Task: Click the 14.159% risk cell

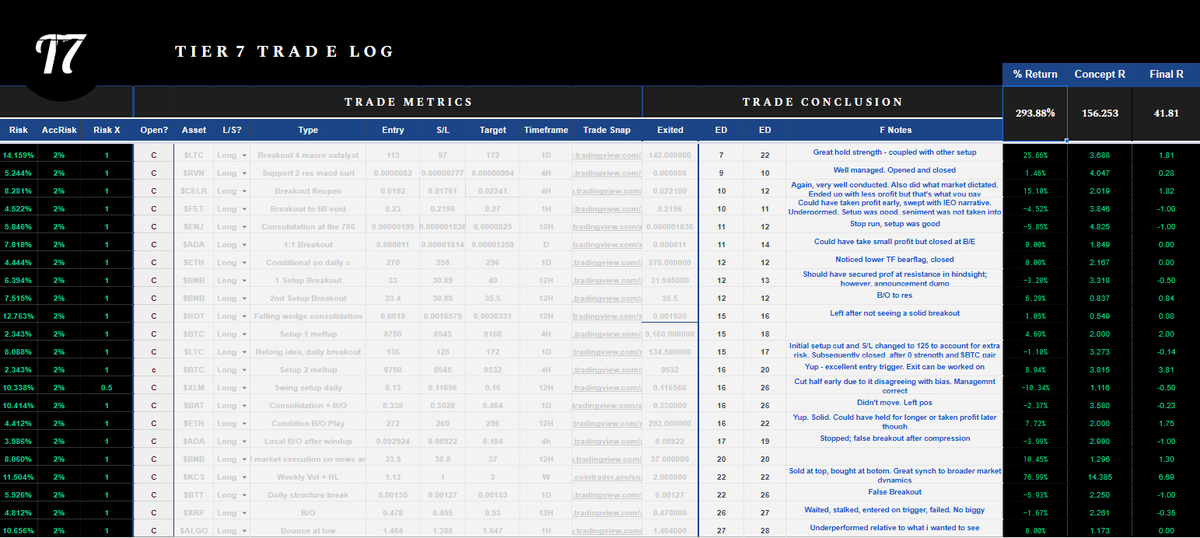Action: coord(19,155)
